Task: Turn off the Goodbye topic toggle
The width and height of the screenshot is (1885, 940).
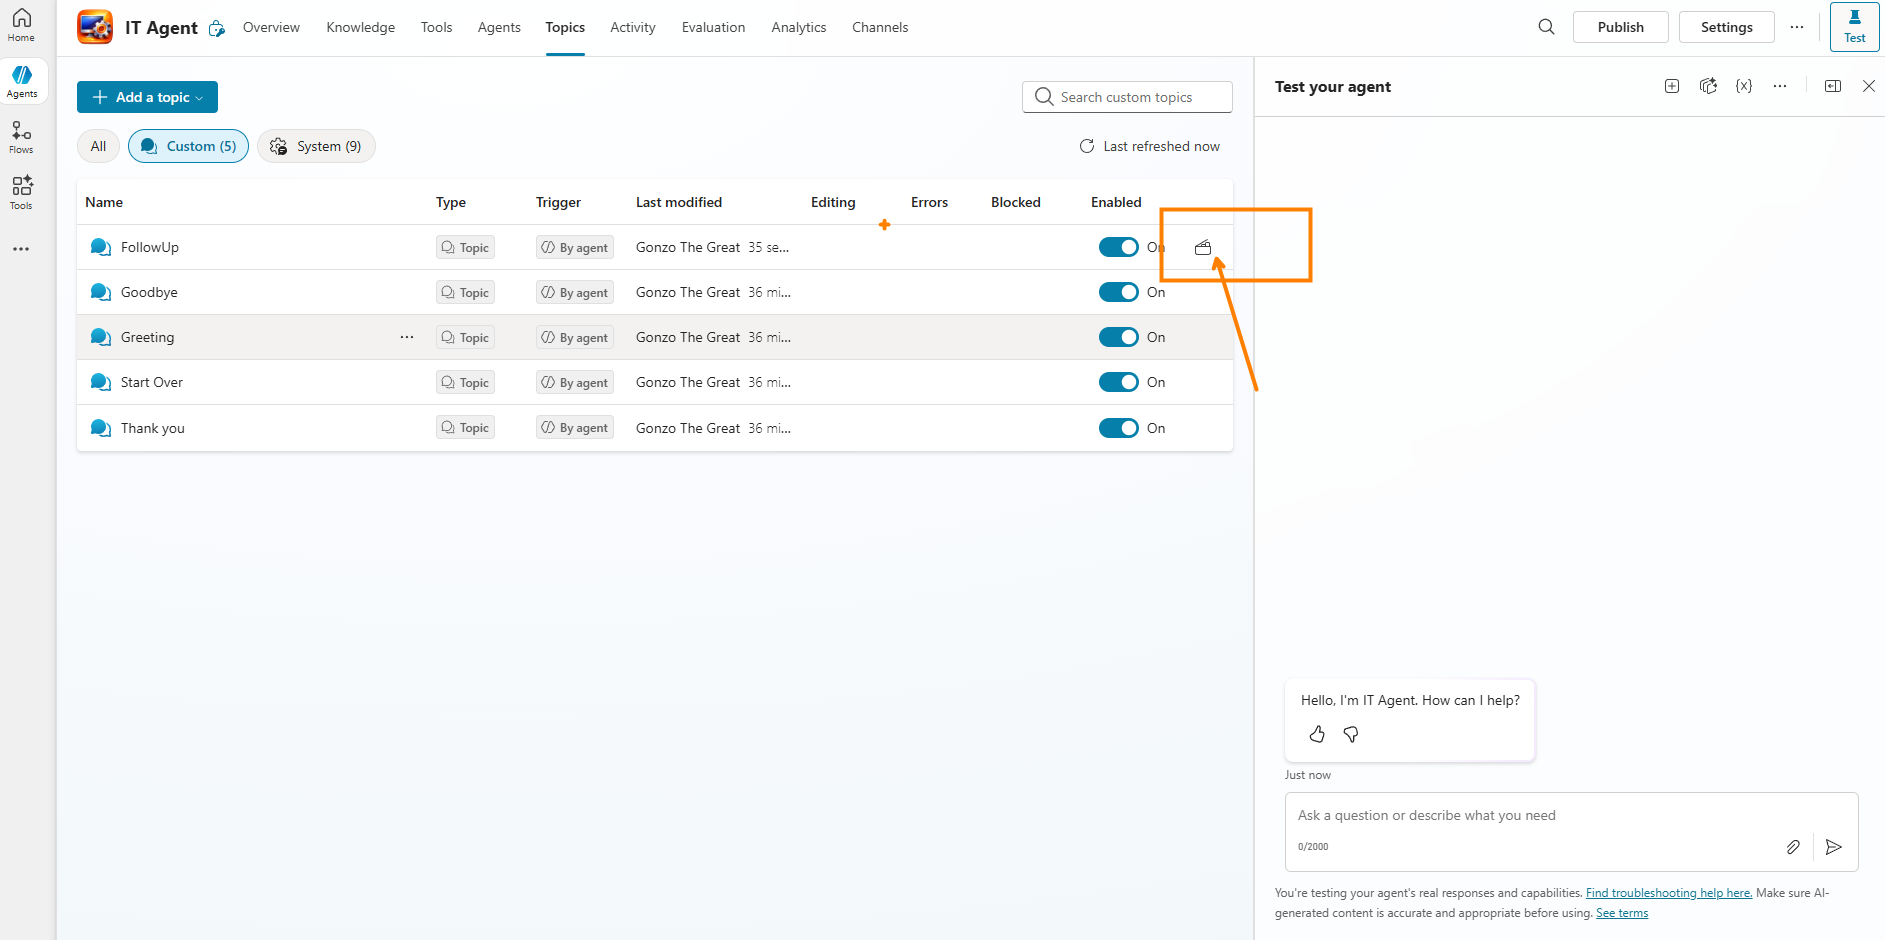Action: [x=1118, y=292]
